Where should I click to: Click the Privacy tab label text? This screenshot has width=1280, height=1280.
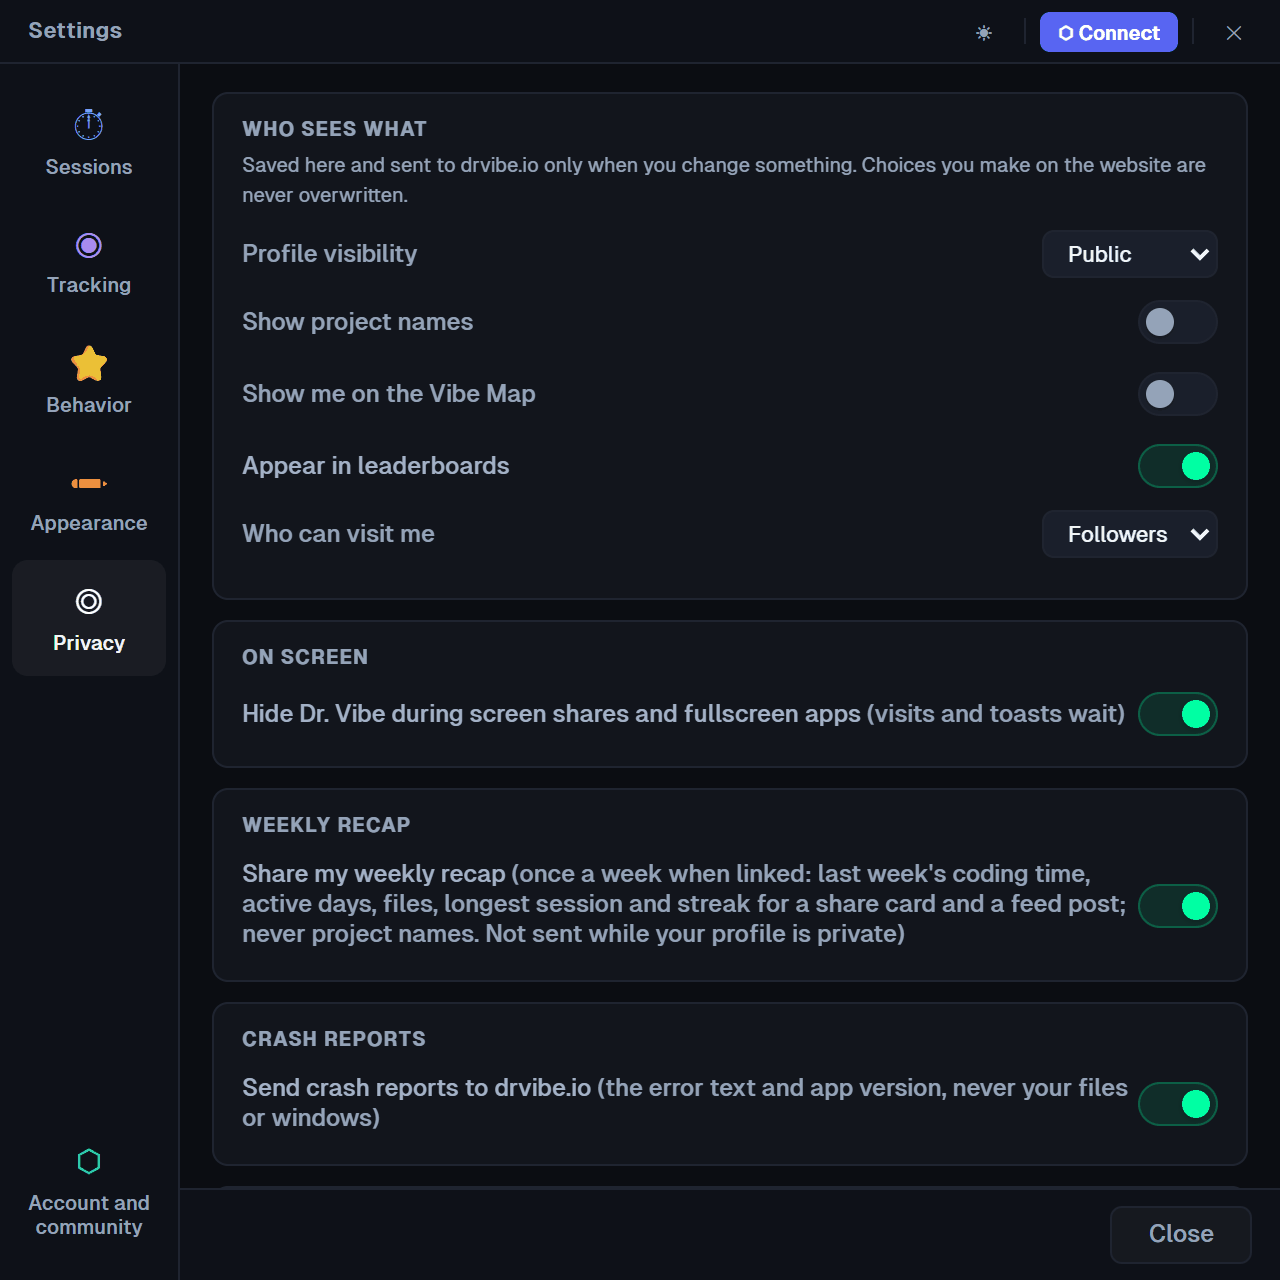click(x=89, y=643)
